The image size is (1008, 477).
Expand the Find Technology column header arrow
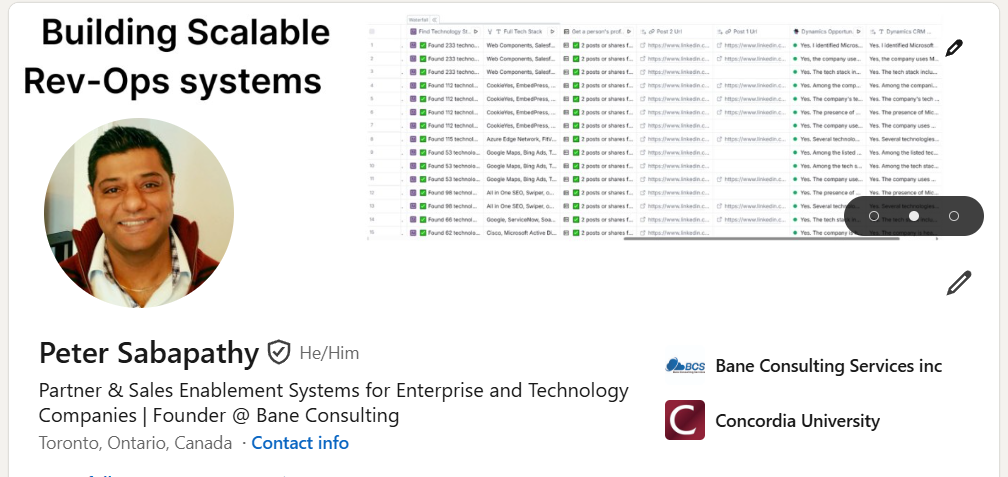tap(476, 32)
